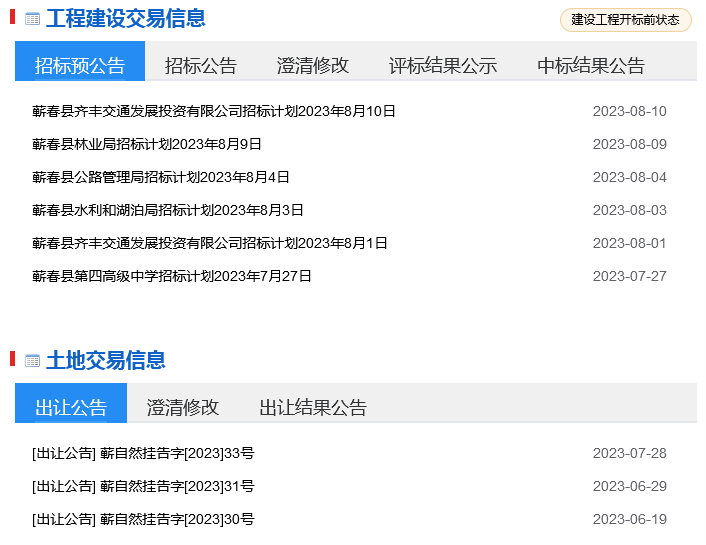706x545 pixels.
Task: Open the 澄清修改 tab under 土地交易信息
Action: (x=182, y=408)
